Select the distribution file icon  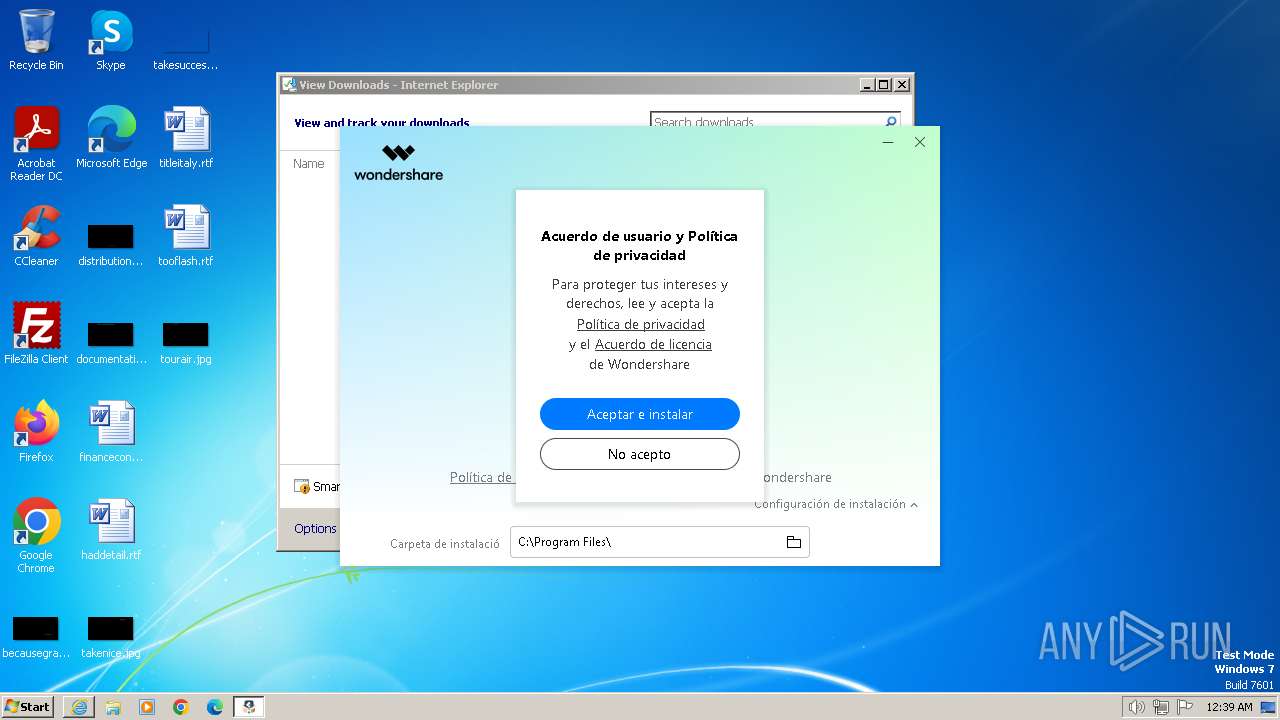coord(111,244)
